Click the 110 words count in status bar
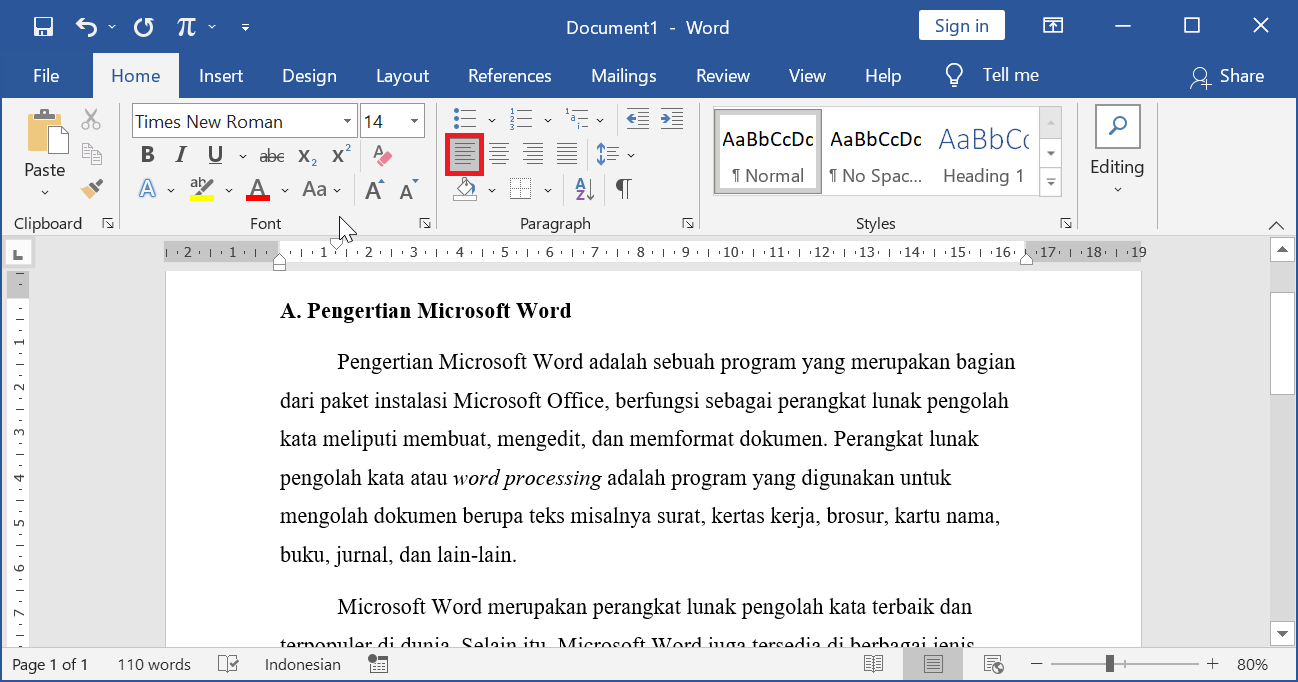The width and height of the screenshot is (1298, 682). tap(154, 664)
